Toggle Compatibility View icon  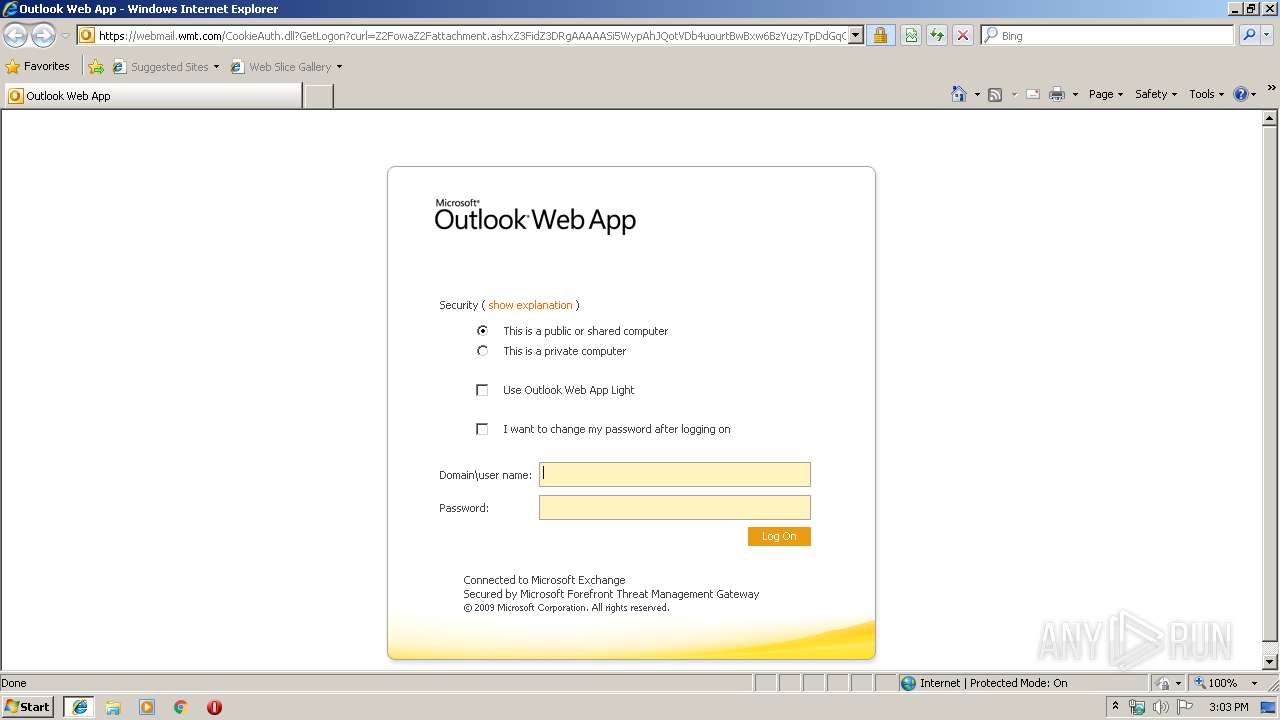point(911,35)
